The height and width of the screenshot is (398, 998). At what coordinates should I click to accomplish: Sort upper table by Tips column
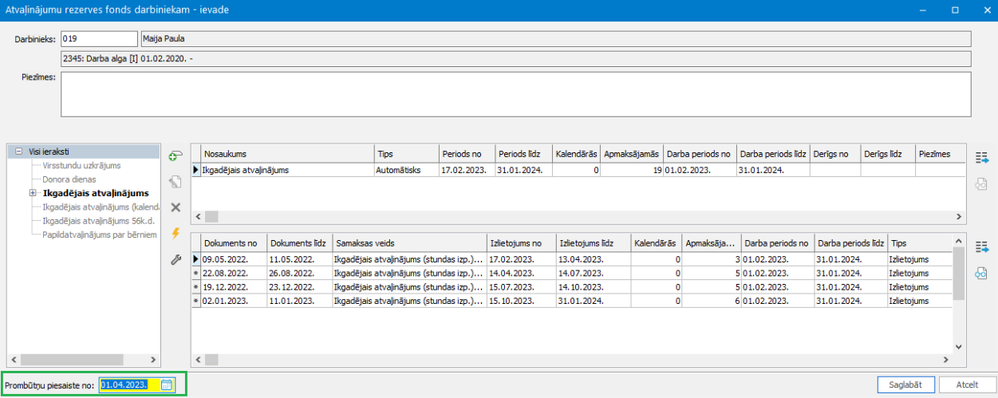[x=406, y=154]
